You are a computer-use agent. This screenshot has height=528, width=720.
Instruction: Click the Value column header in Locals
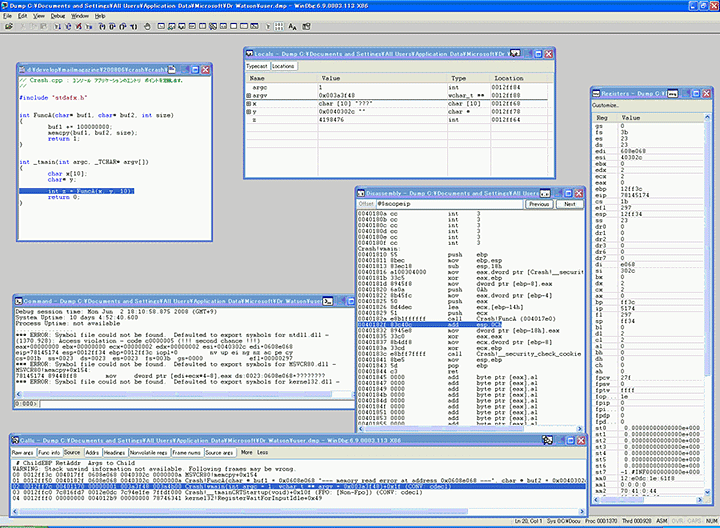382,79
